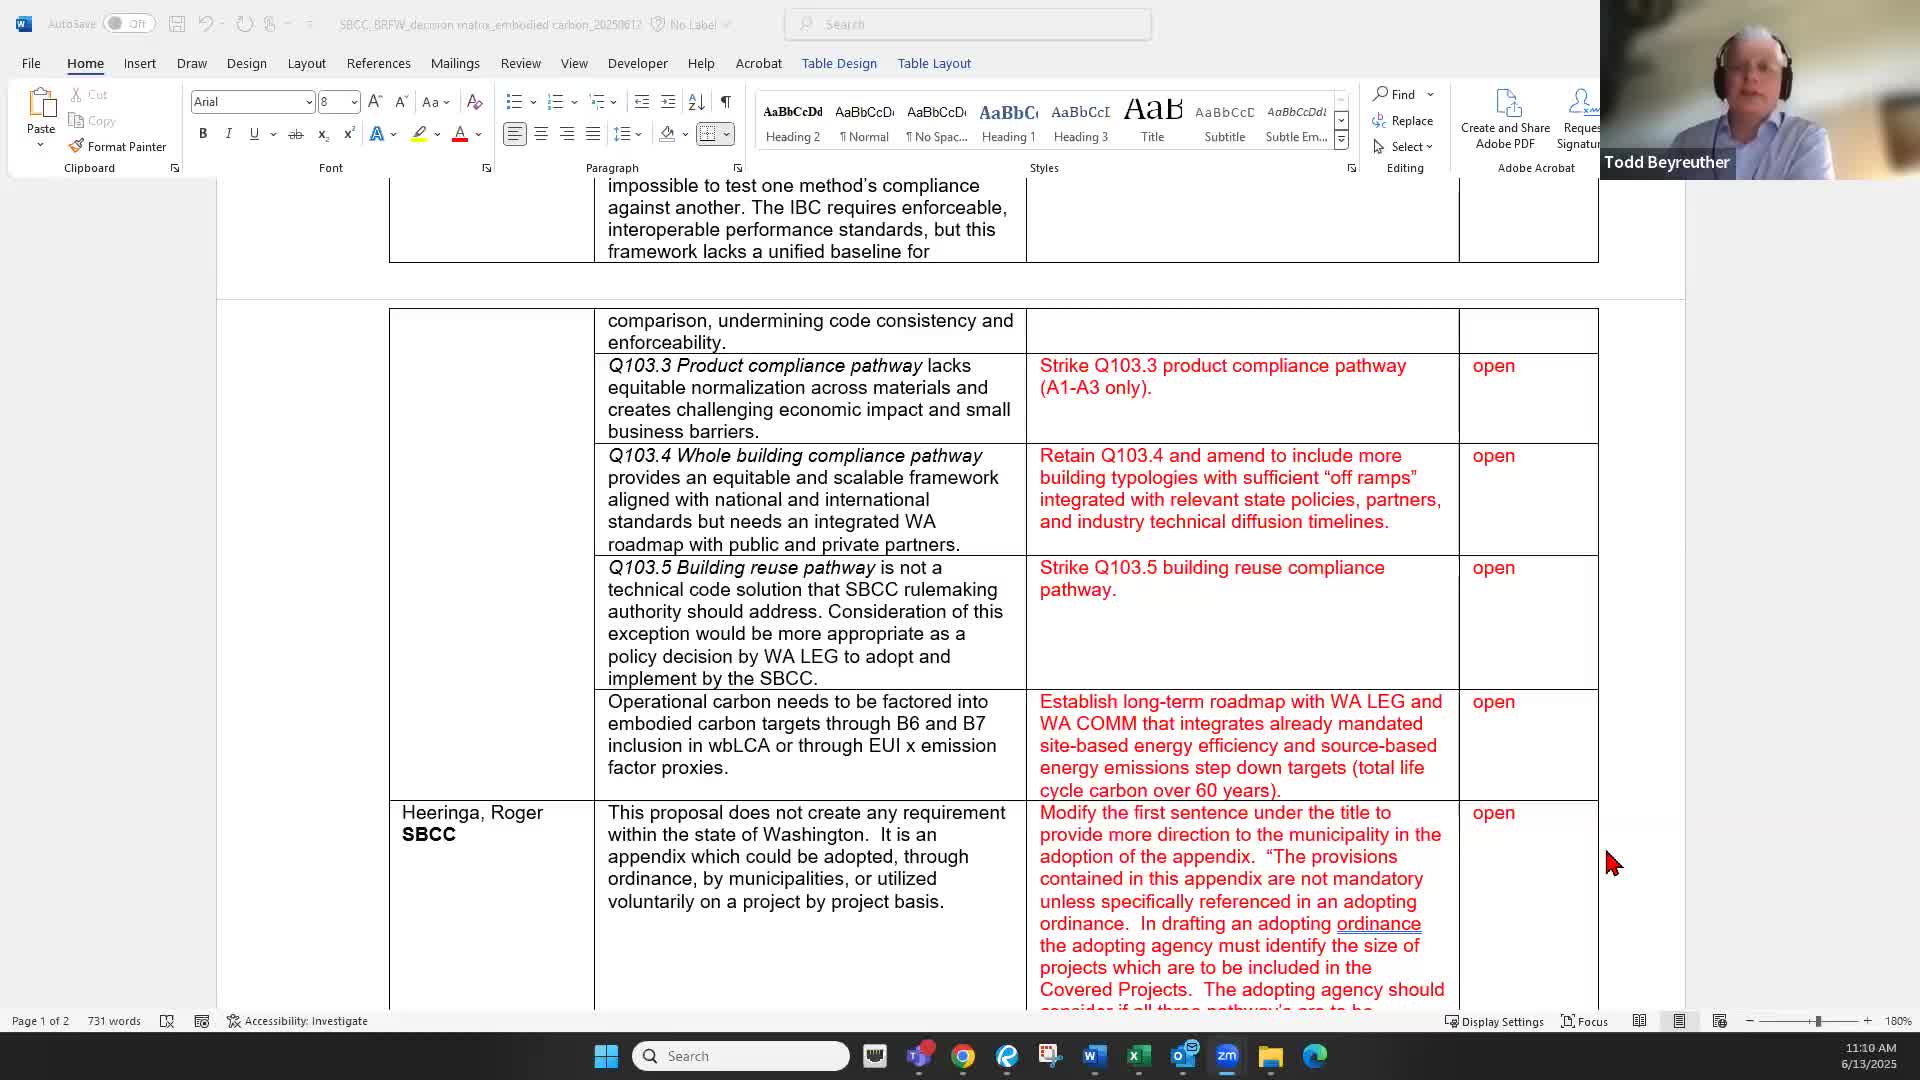
Task: Open the Table Design tab
Action: pos(839,63)
